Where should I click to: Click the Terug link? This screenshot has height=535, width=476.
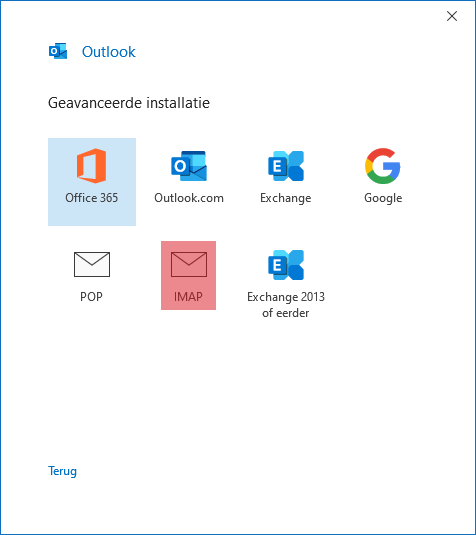click(x=62, y=471)
